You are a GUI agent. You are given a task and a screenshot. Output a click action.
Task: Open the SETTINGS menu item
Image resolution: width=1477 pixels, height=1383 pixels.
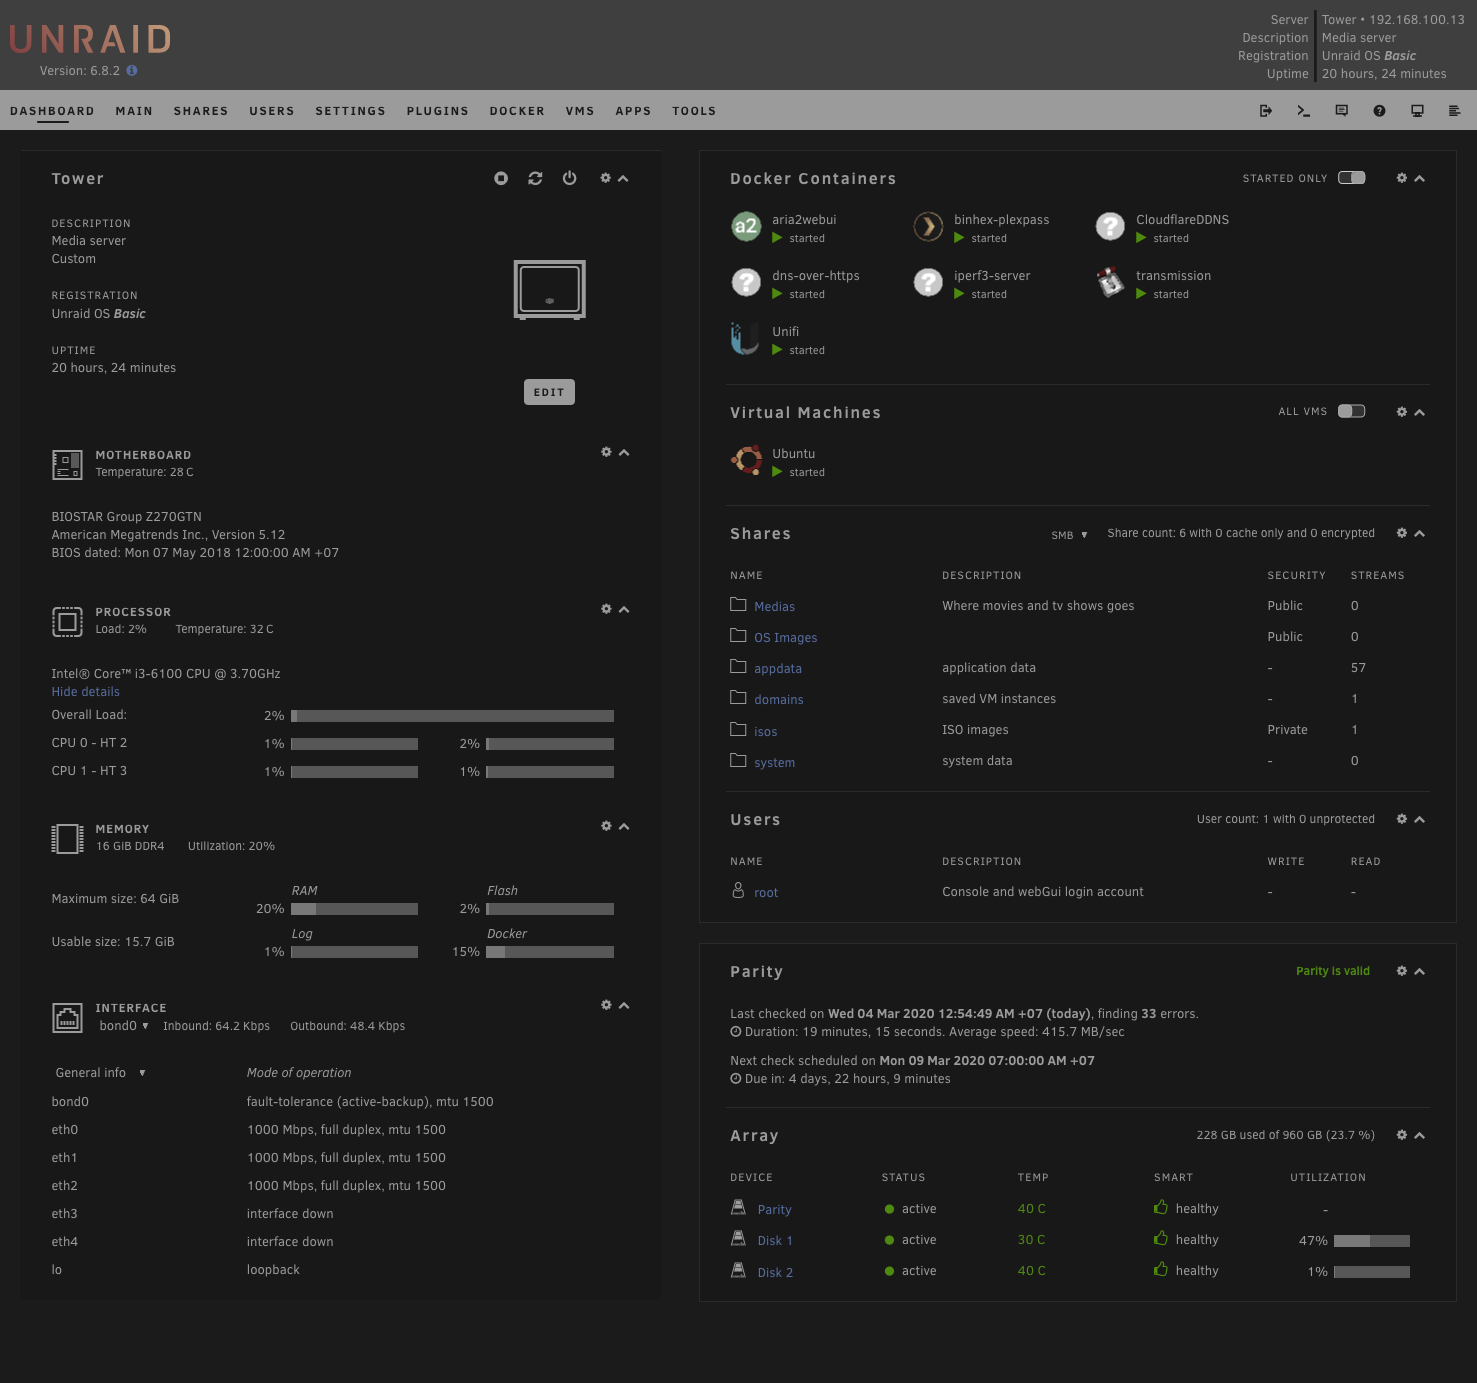[x=350, y=110]
